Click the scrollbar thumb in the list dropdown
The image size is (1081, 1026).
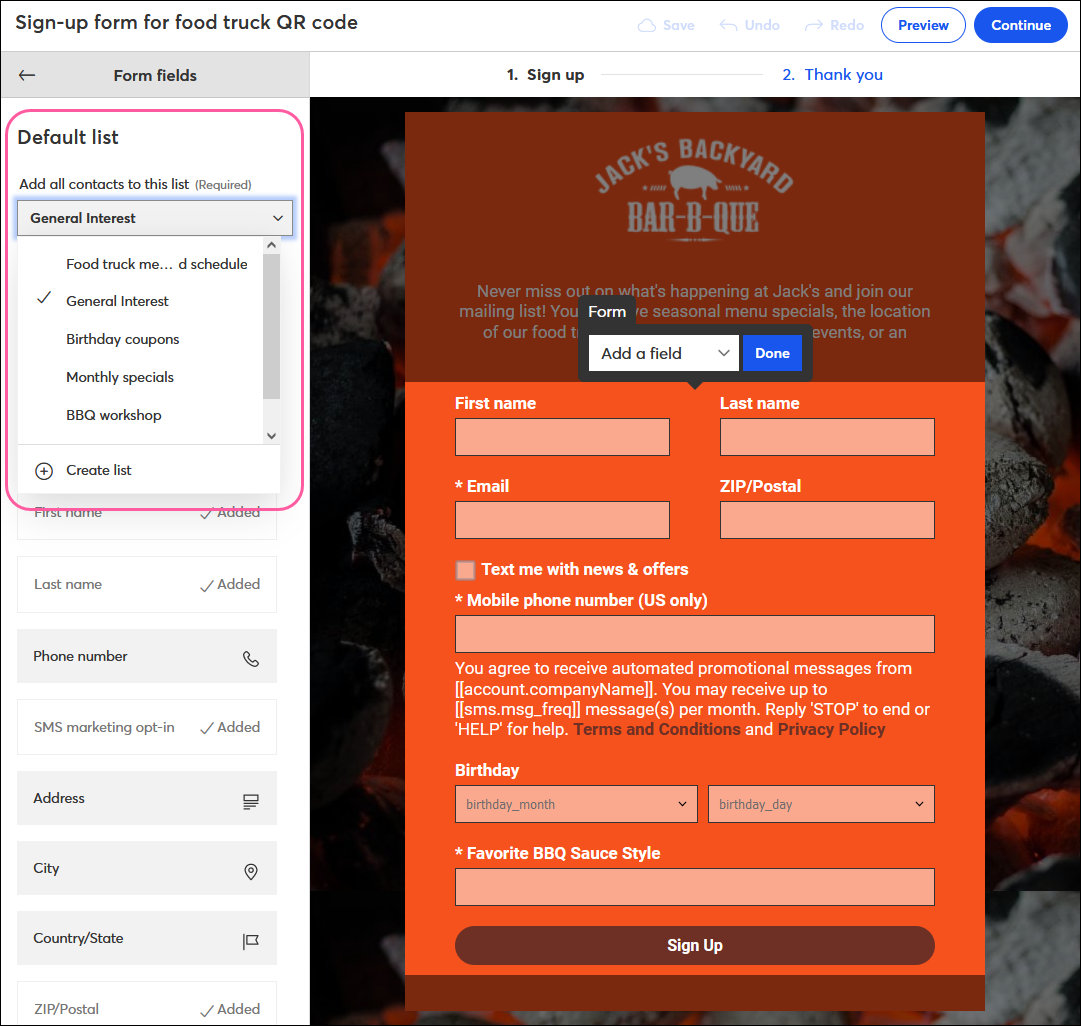[272, 327]
